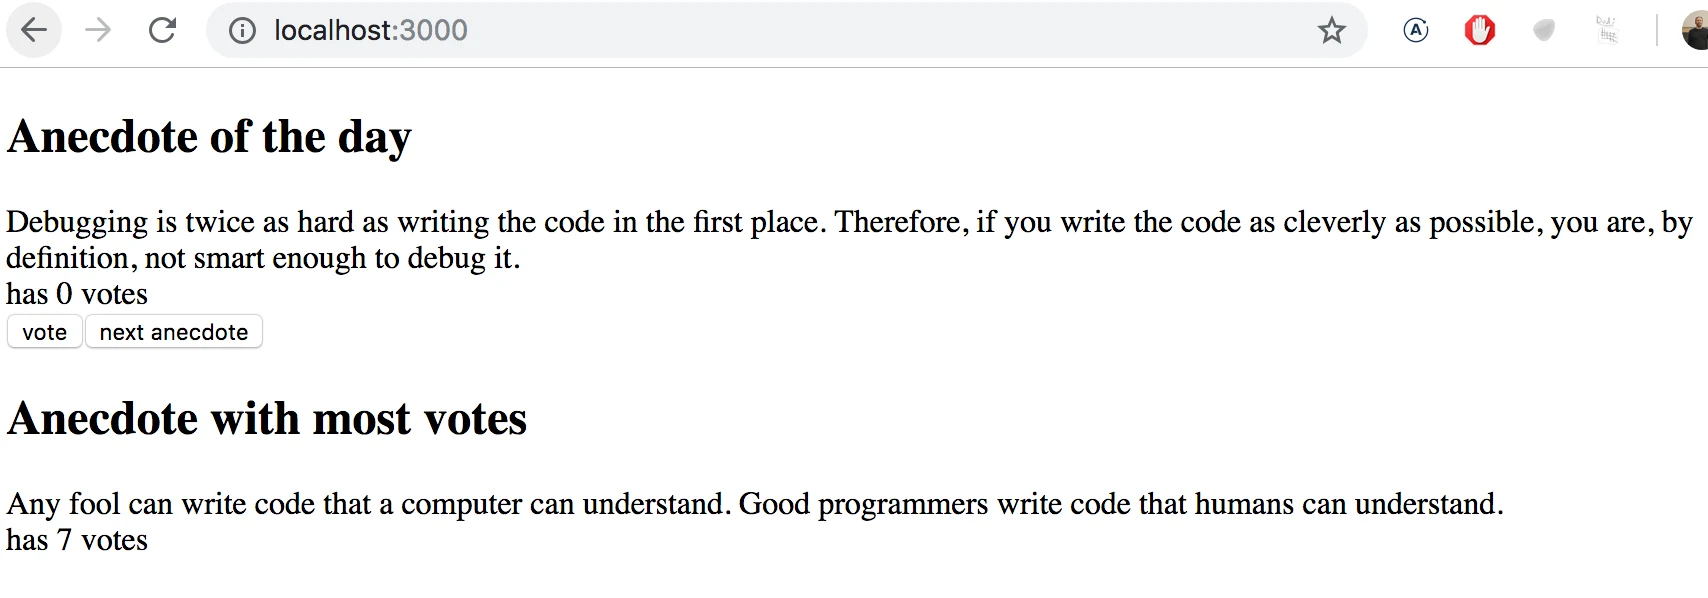Open the profile avatar menu
Screen dimensions: 1708x598
1696,31
